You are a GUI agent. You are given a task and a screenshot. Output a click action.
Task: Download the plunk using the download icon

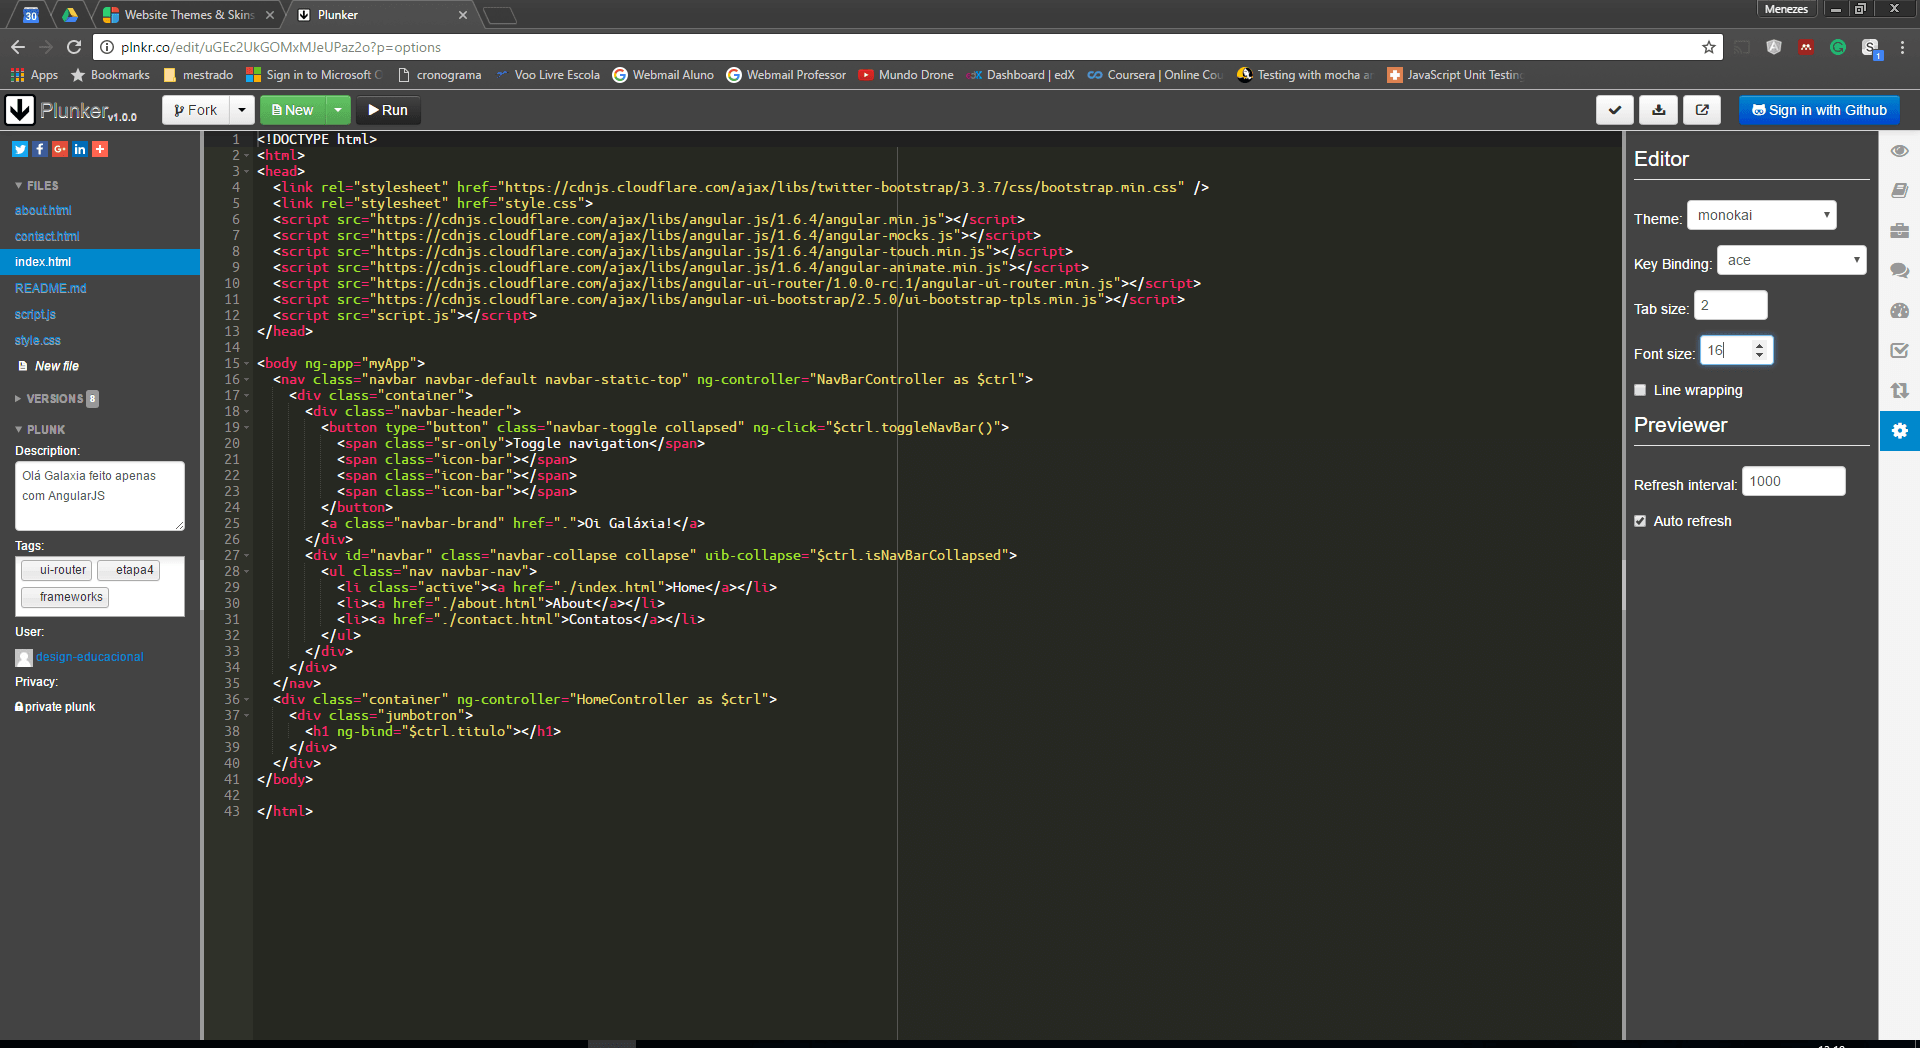point(1658,110)
